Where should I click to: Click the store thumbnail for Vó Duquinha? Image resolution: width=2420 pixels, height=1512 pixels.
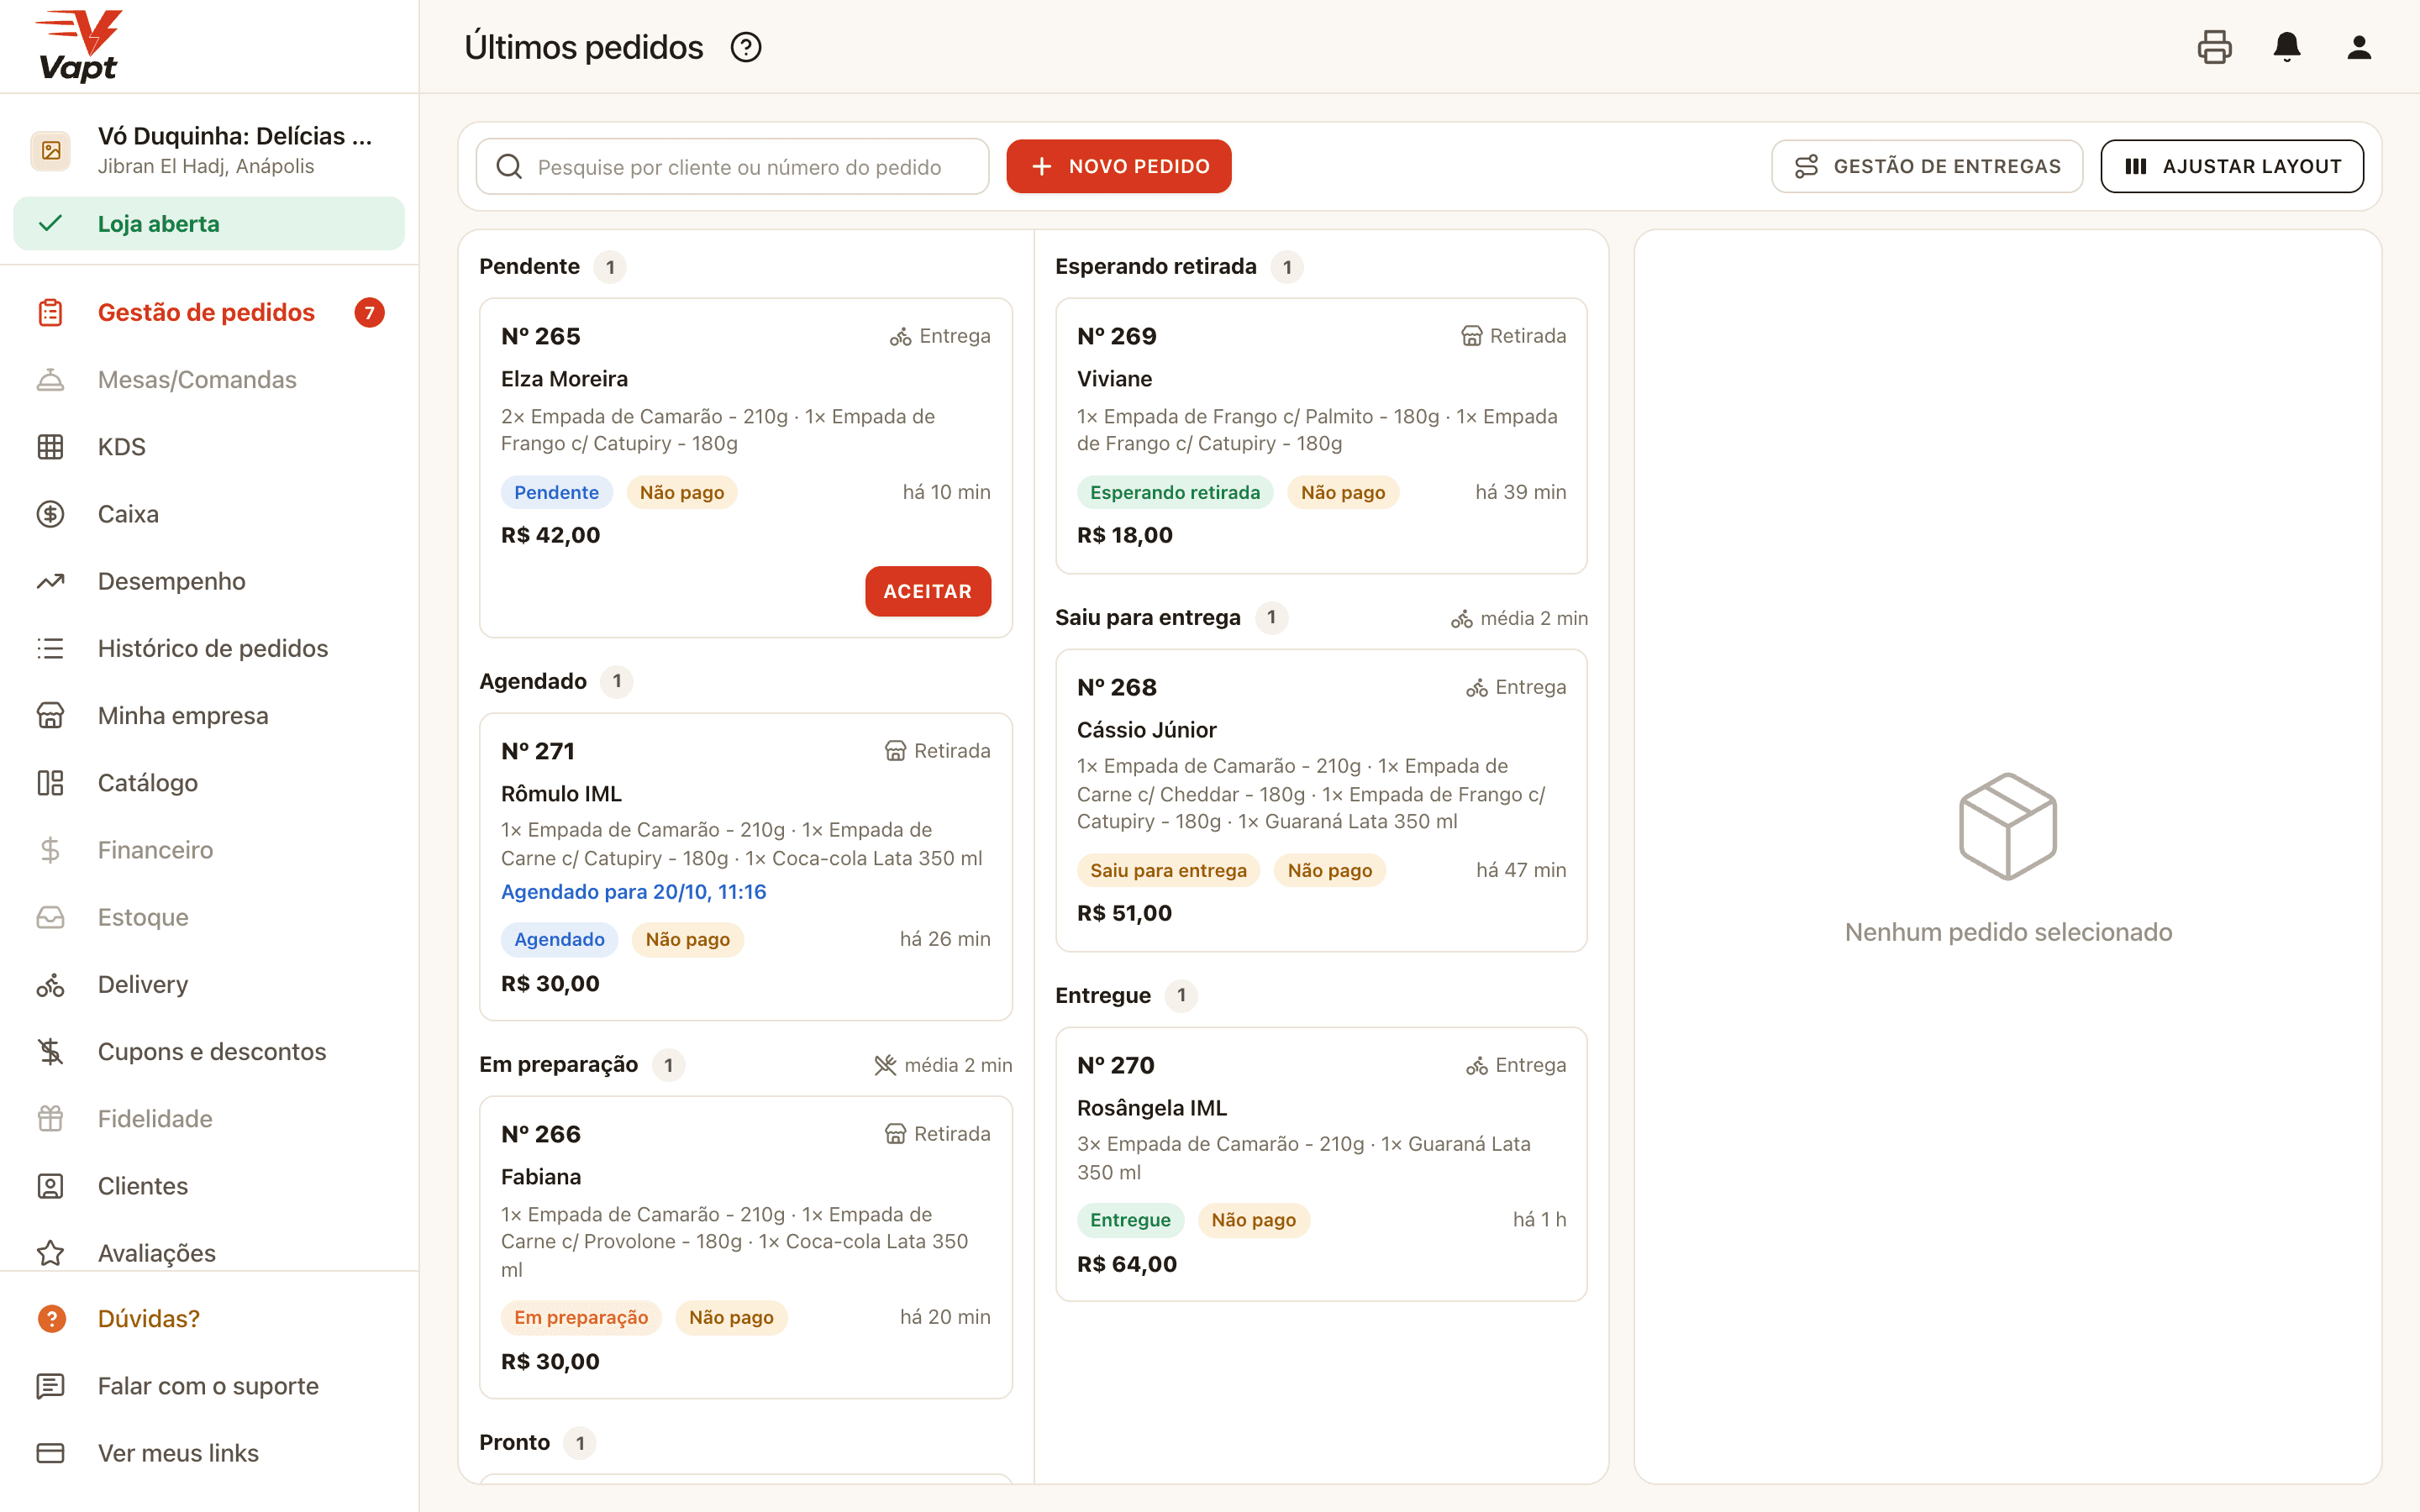(51, 151)
